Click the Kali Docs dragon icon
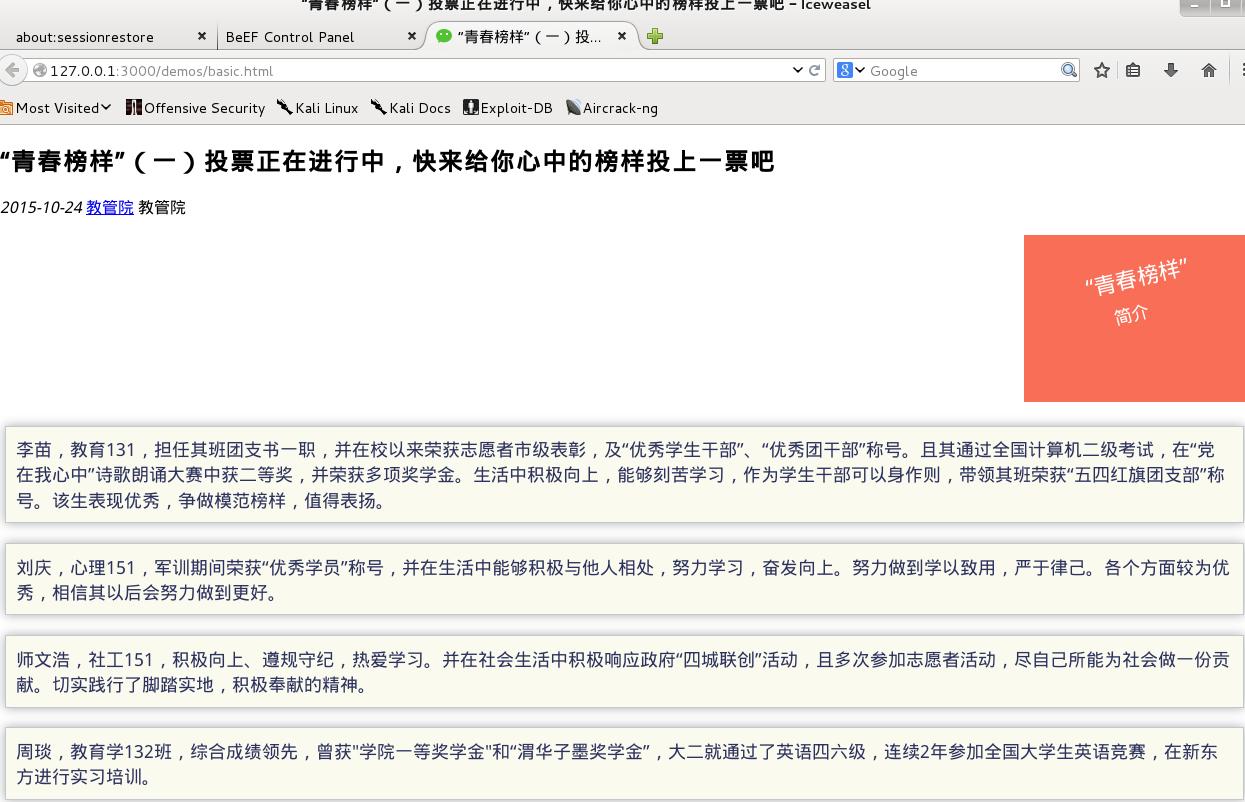Viewport: 1245px width, 802px height. [x=379, y=107]
